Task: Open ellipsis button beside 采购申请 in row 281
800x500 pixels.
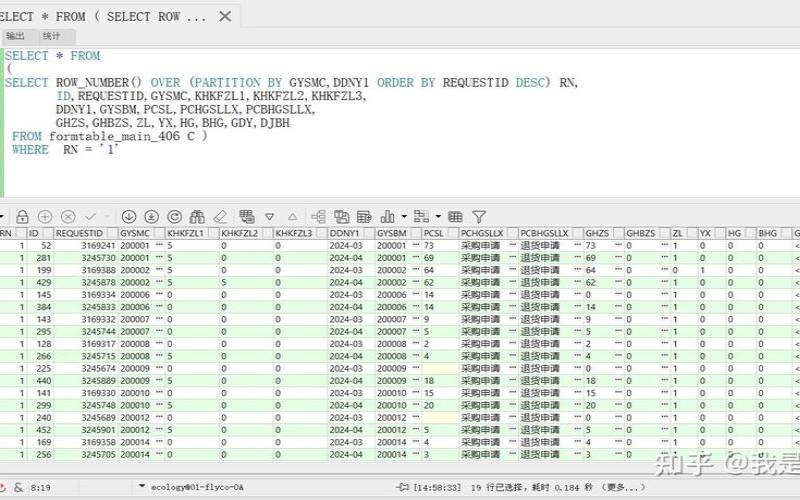Action: [x=512, y=258]
